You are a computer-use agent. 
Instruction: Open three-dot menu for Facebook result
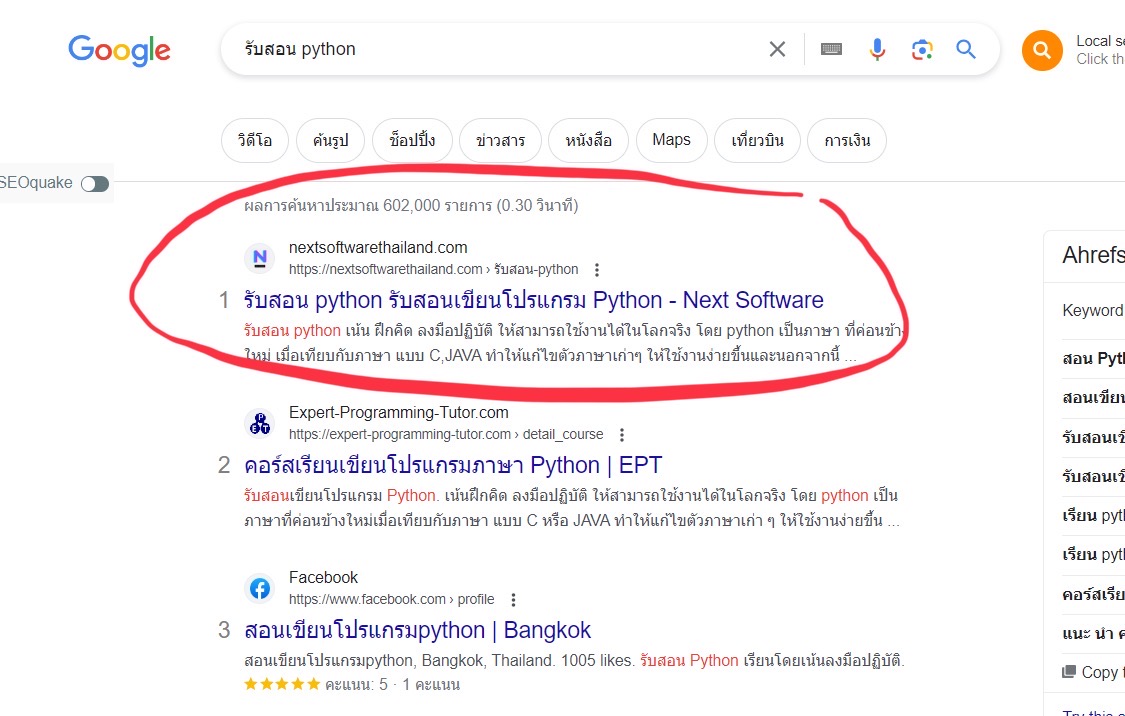click(x=513, y=600)
